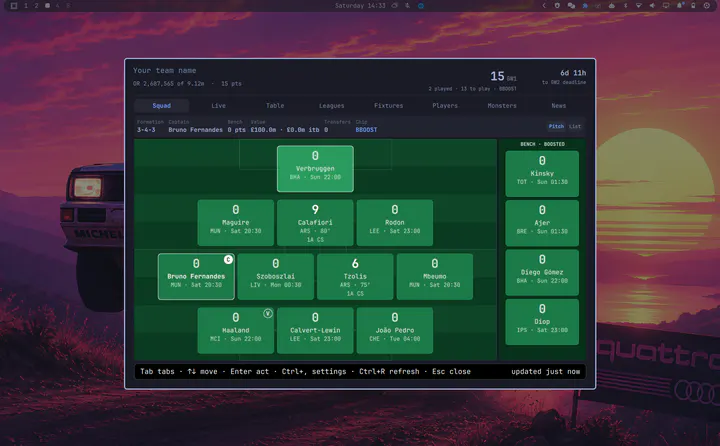This screenshot has width=720, height=446.
Task: Switch to workspace 1 in the top bar
Action: click(x=26, y=6)
